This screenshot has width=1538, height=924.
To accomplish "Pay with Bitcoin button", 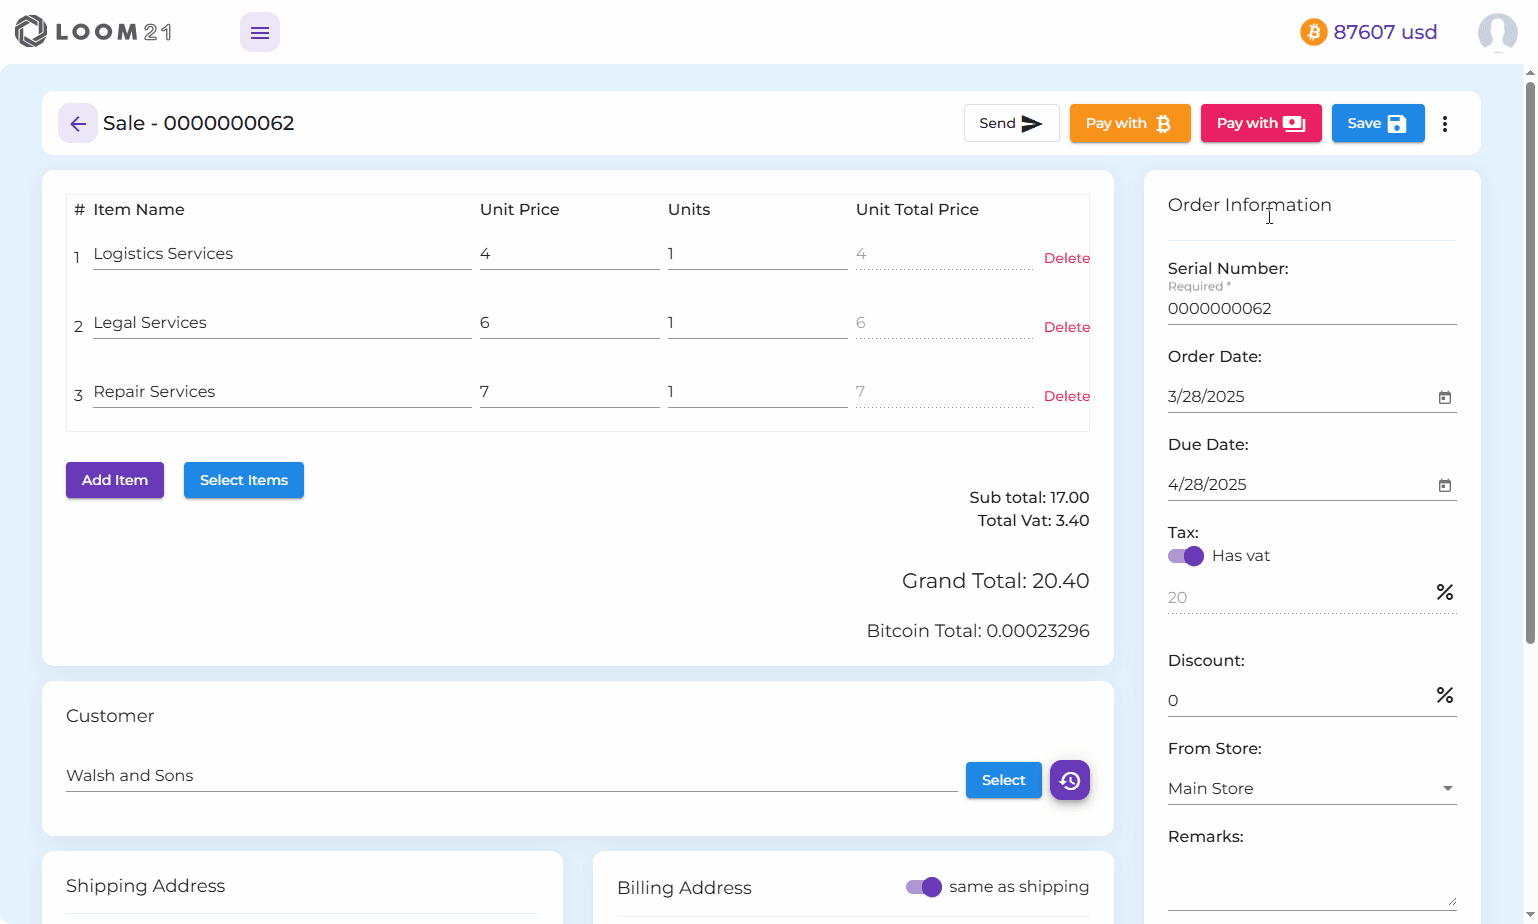I will pos(1130,123).
